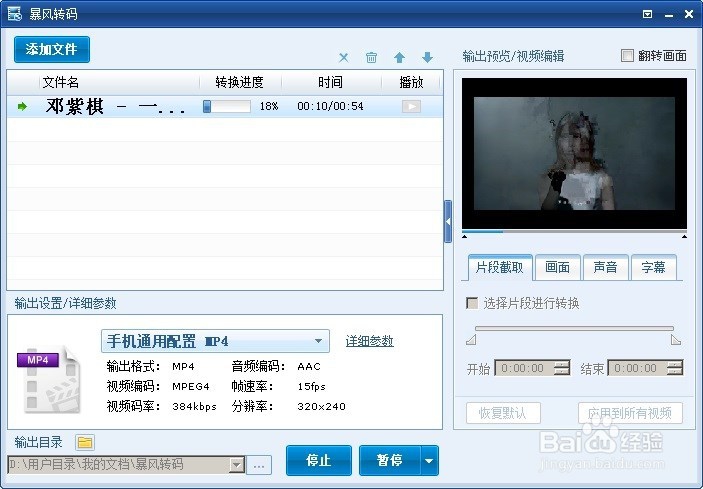Click the 00:10/00:54 time value

click(x=330, y=106)
